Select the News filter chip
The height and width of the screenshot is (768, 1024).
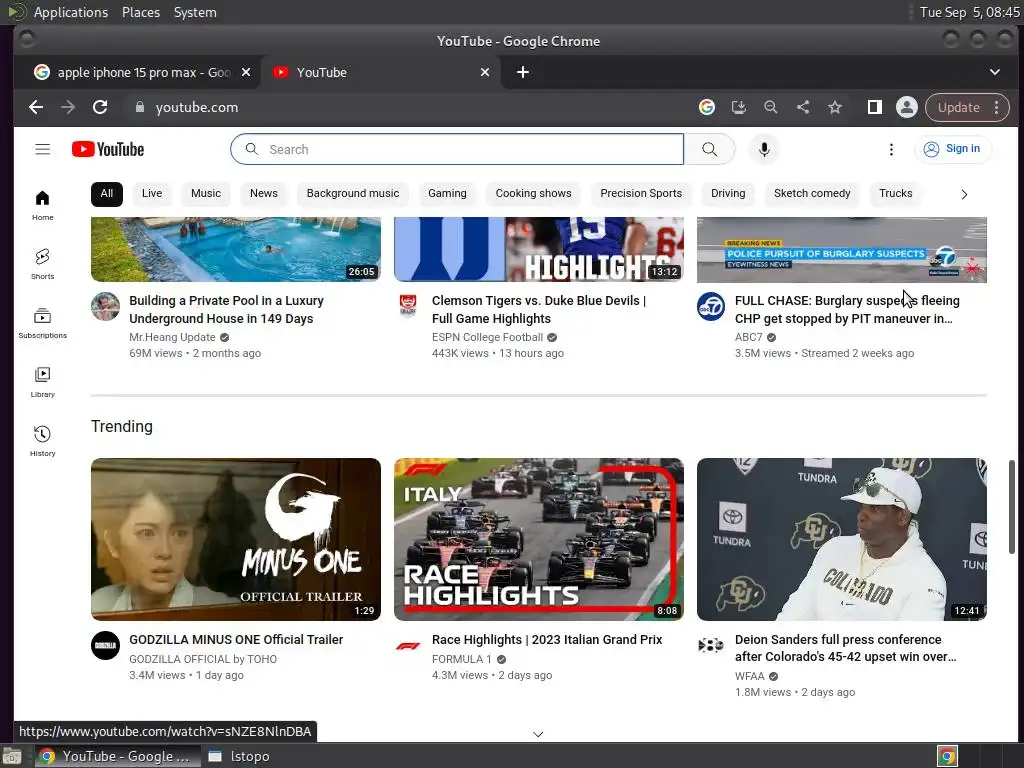(264, 193)
